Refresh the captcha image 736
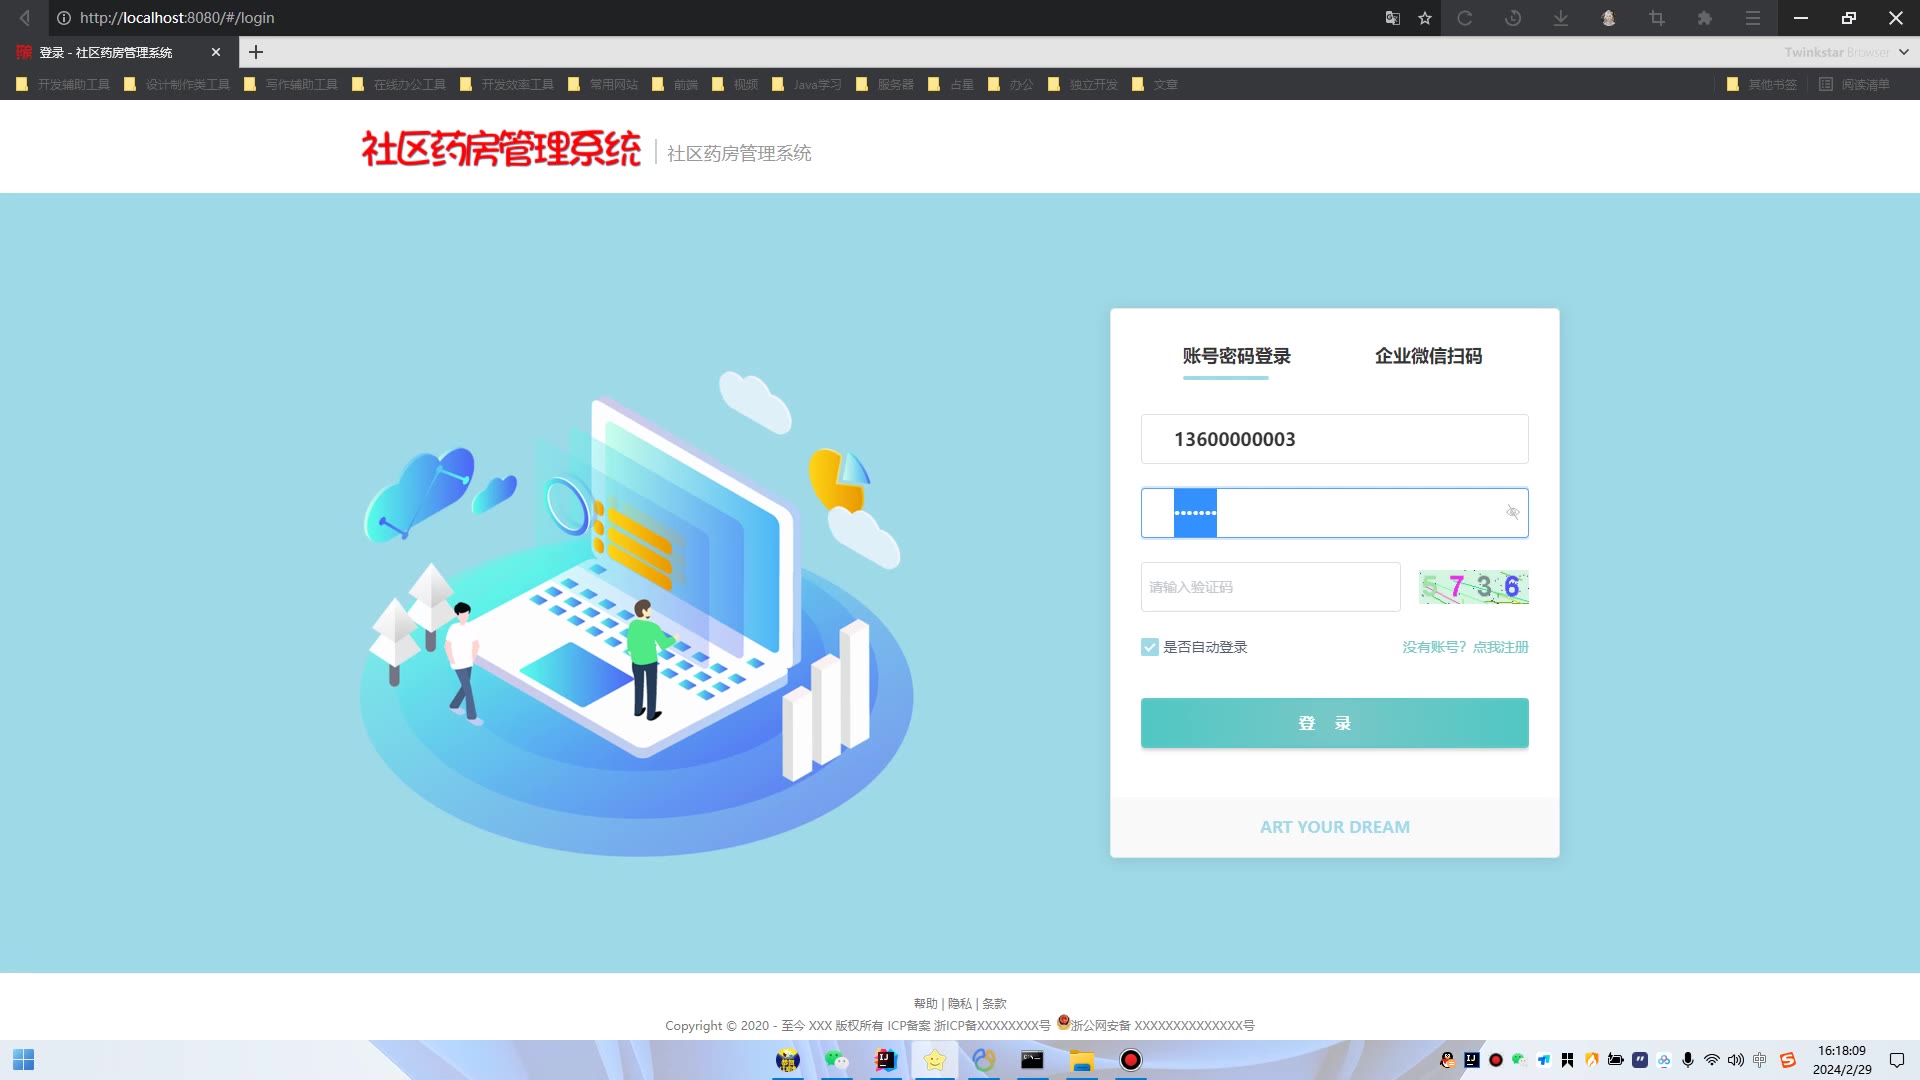 (x=1473, y=587)
